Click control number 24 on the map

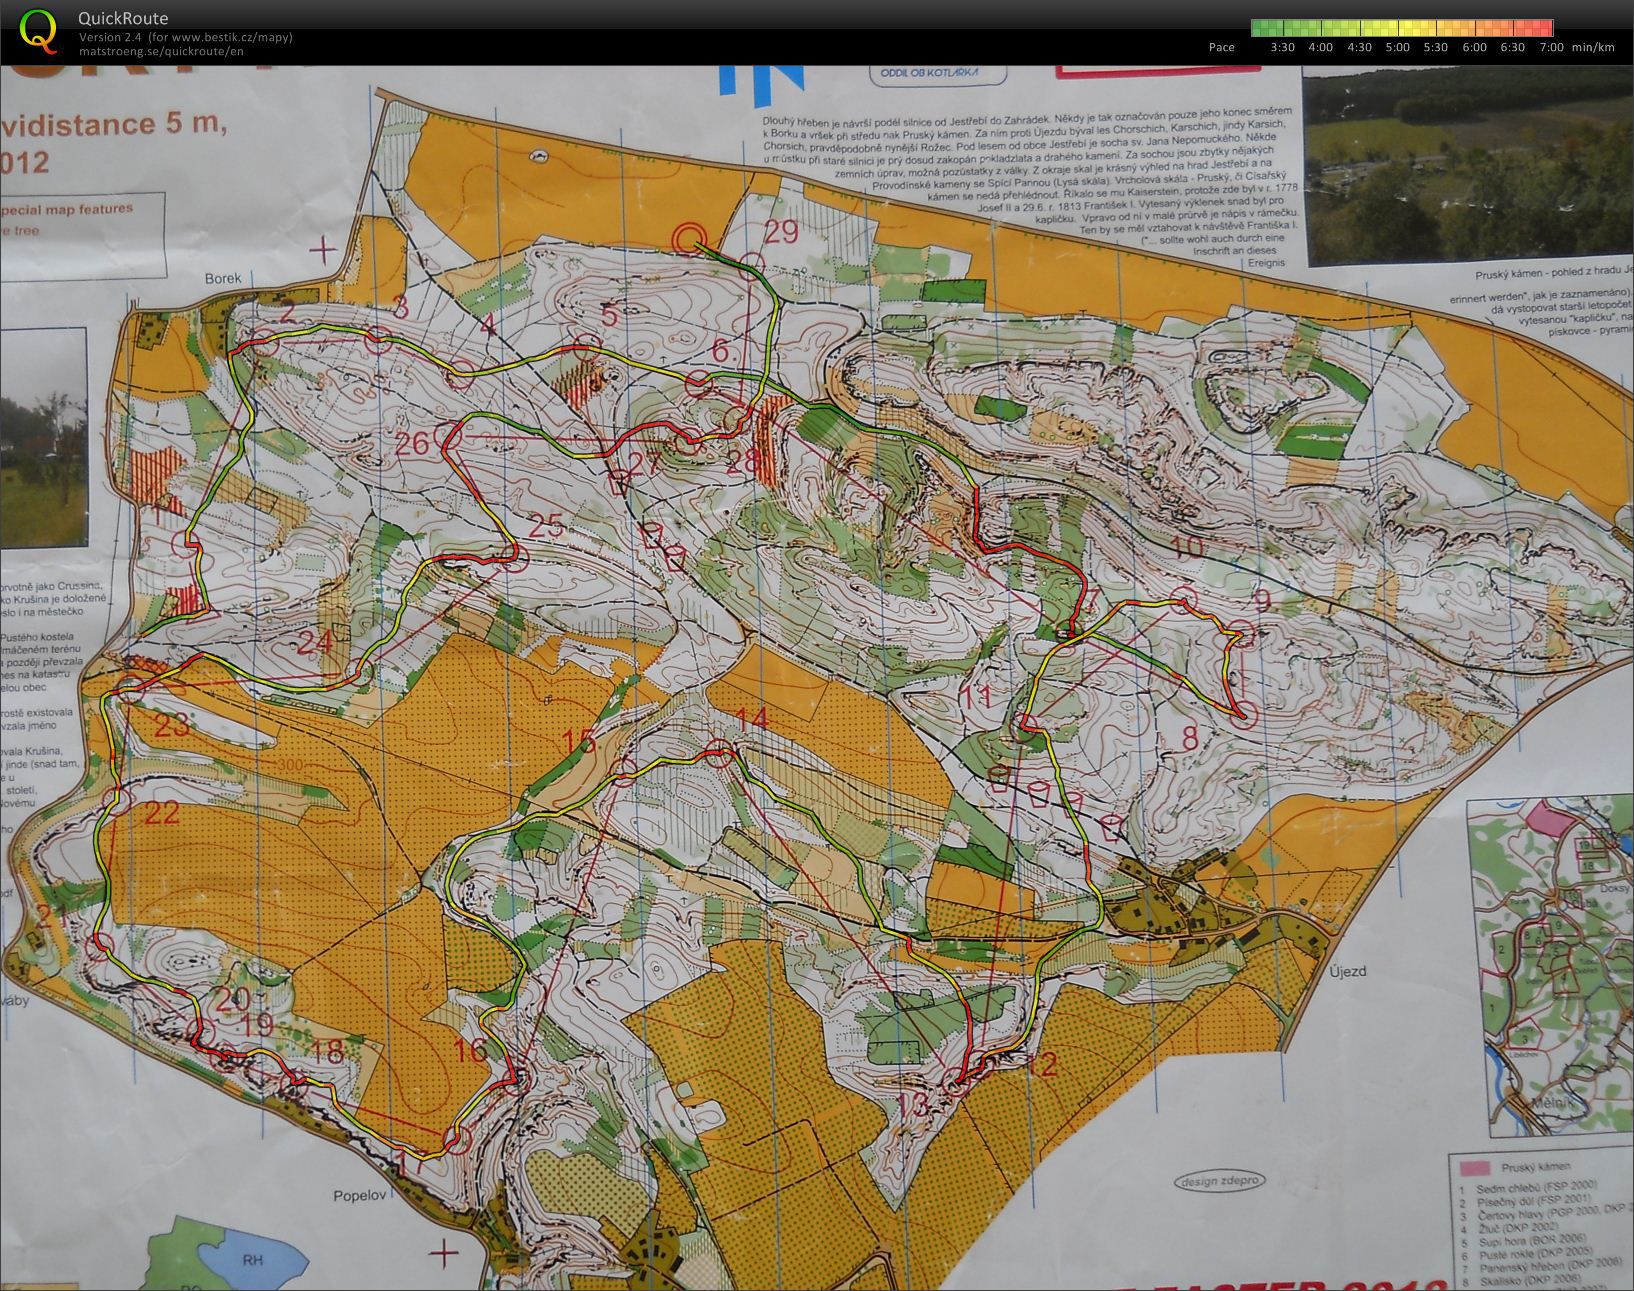pos(314,642)
